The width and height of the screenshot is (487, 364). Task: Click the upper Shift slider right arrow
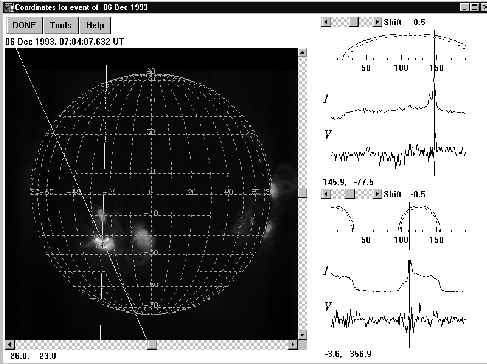(x=377, y=22)
